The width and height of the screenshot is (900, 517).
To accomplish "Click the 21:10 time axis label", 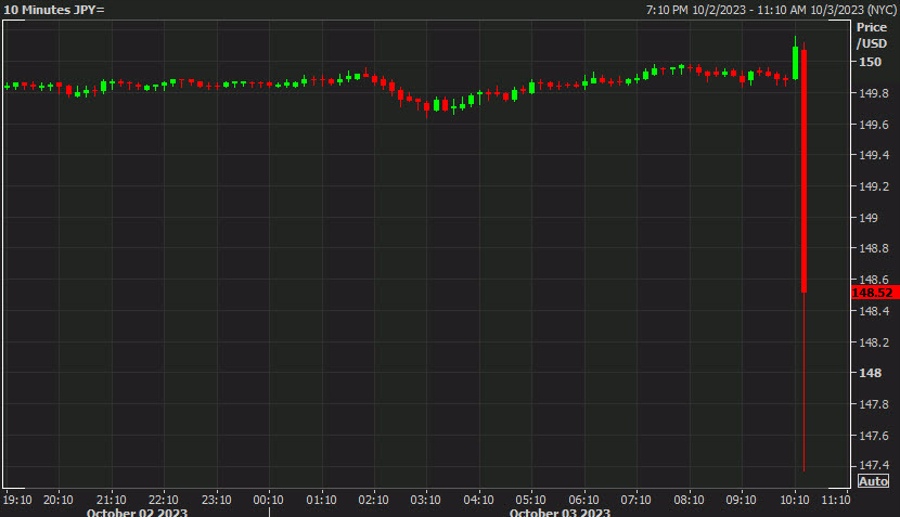I will click(111, 500).
